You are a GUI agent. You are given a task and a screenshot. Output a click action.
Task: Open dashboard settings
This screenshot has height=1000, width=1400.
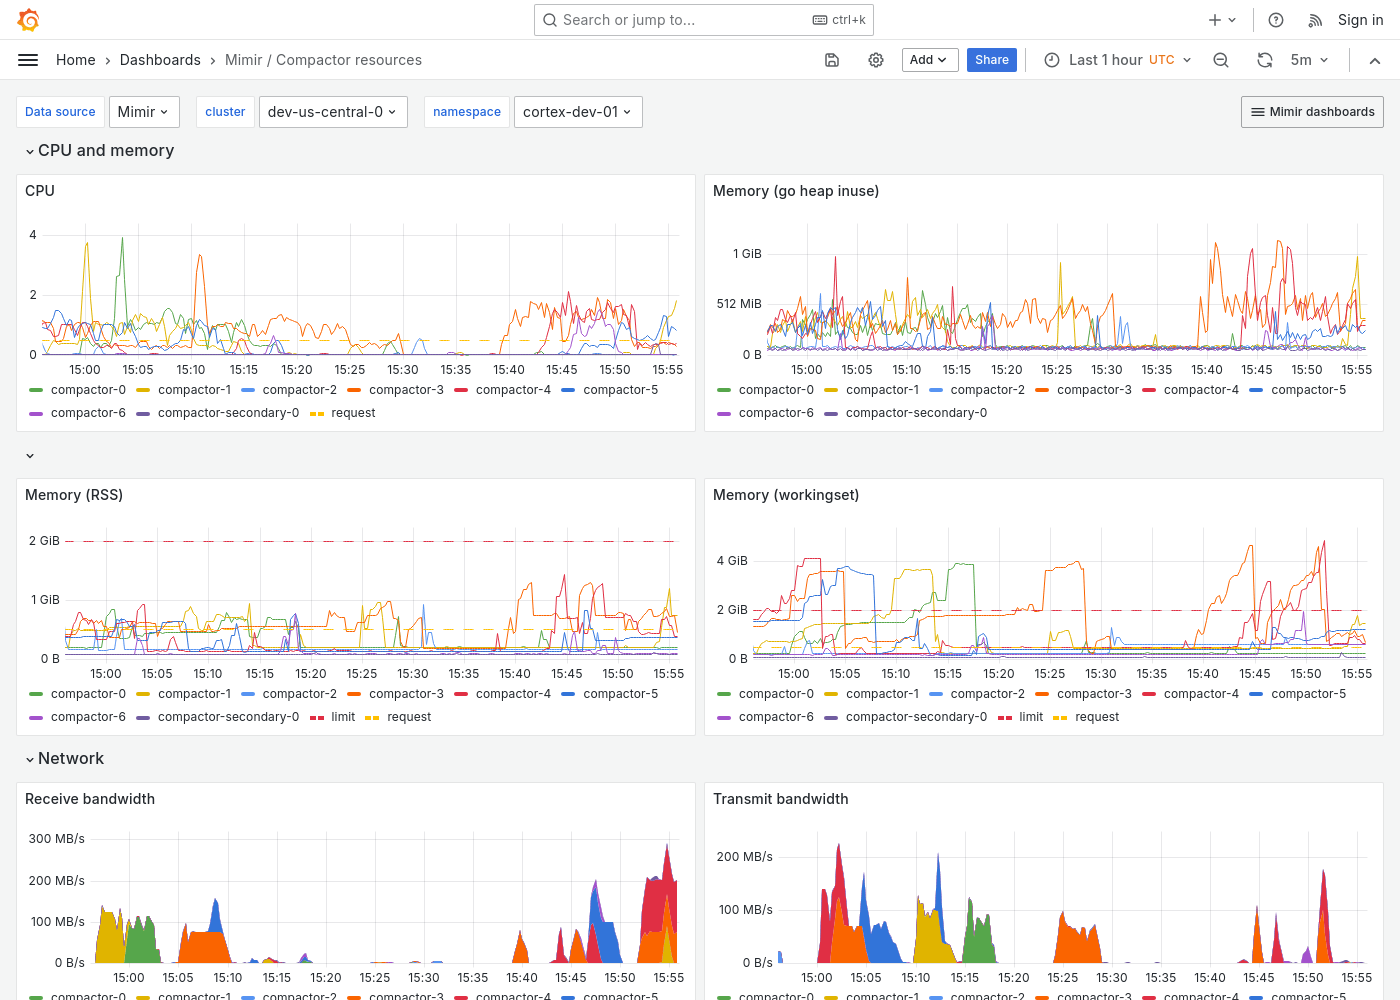pos(876,60)
